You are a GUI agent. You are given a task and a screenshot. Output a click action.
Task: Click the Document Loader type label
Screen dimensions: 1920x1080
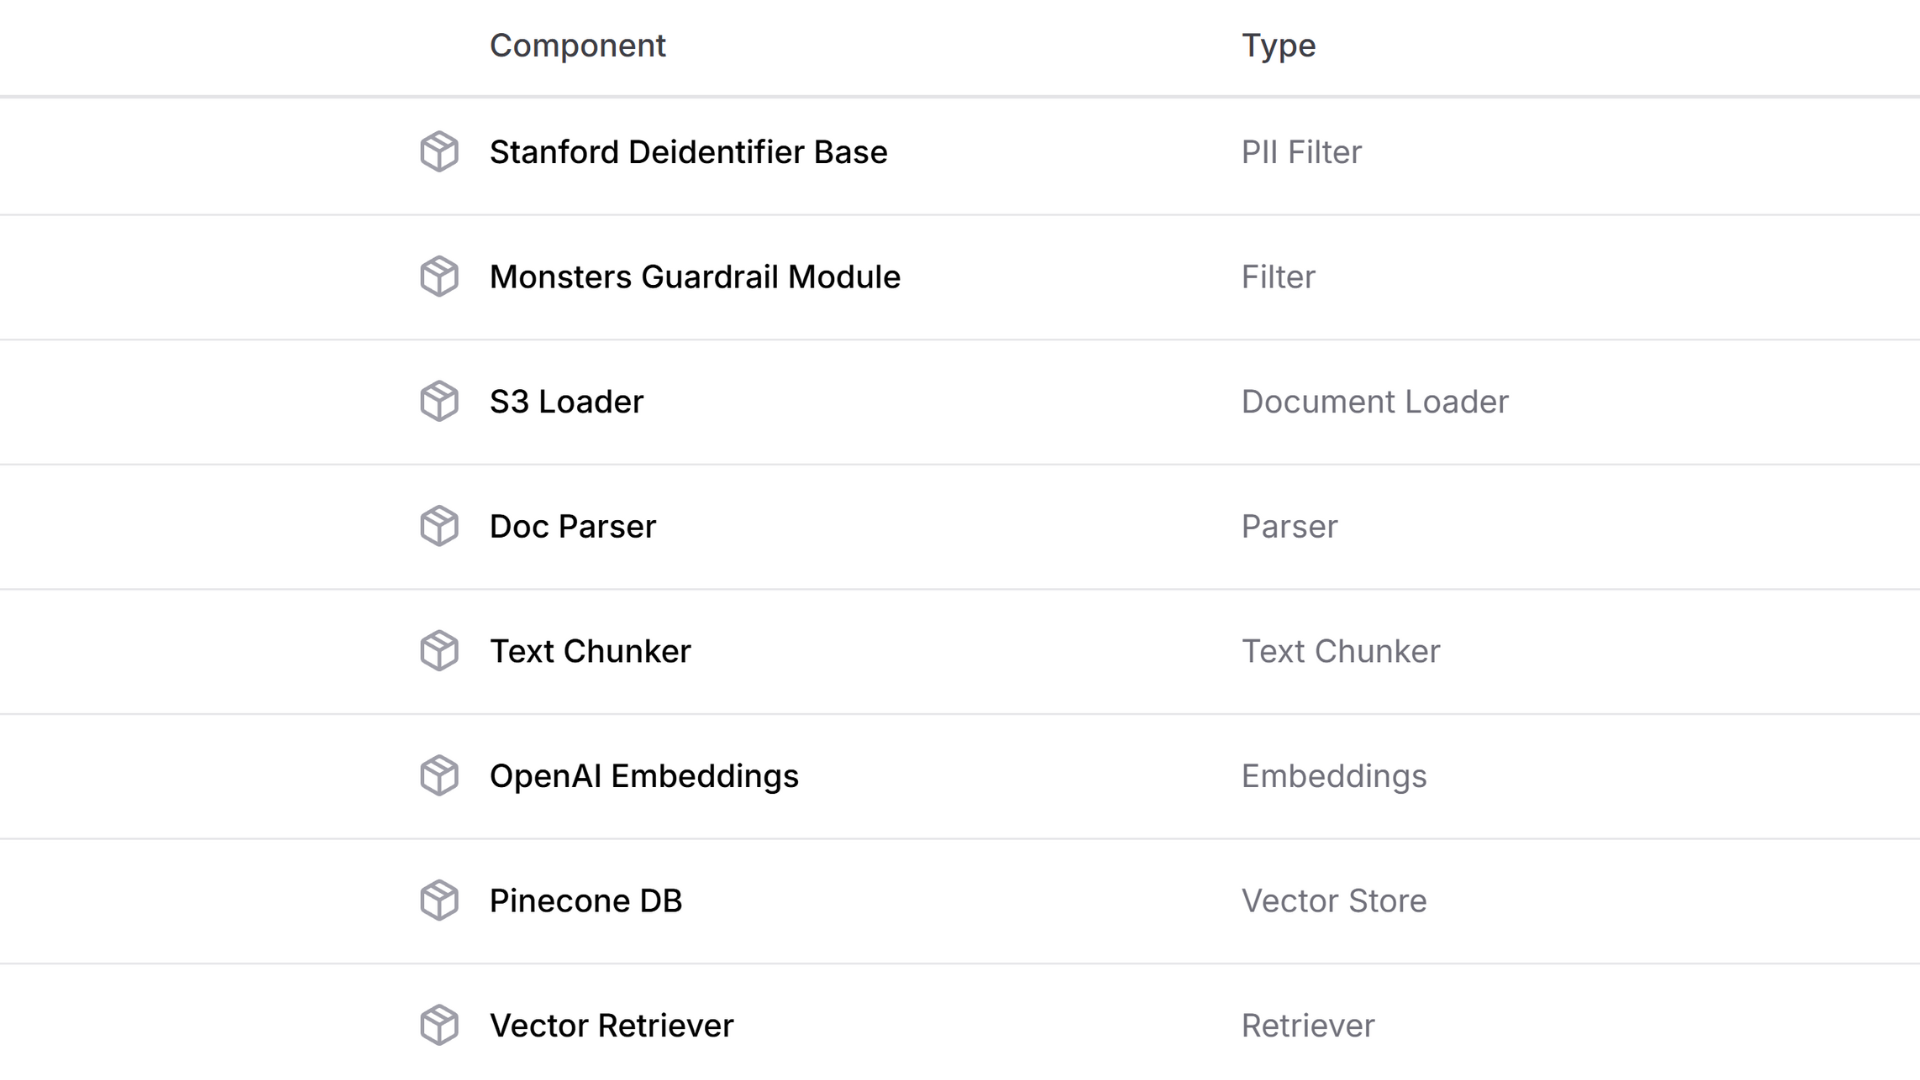[1375, 401]
